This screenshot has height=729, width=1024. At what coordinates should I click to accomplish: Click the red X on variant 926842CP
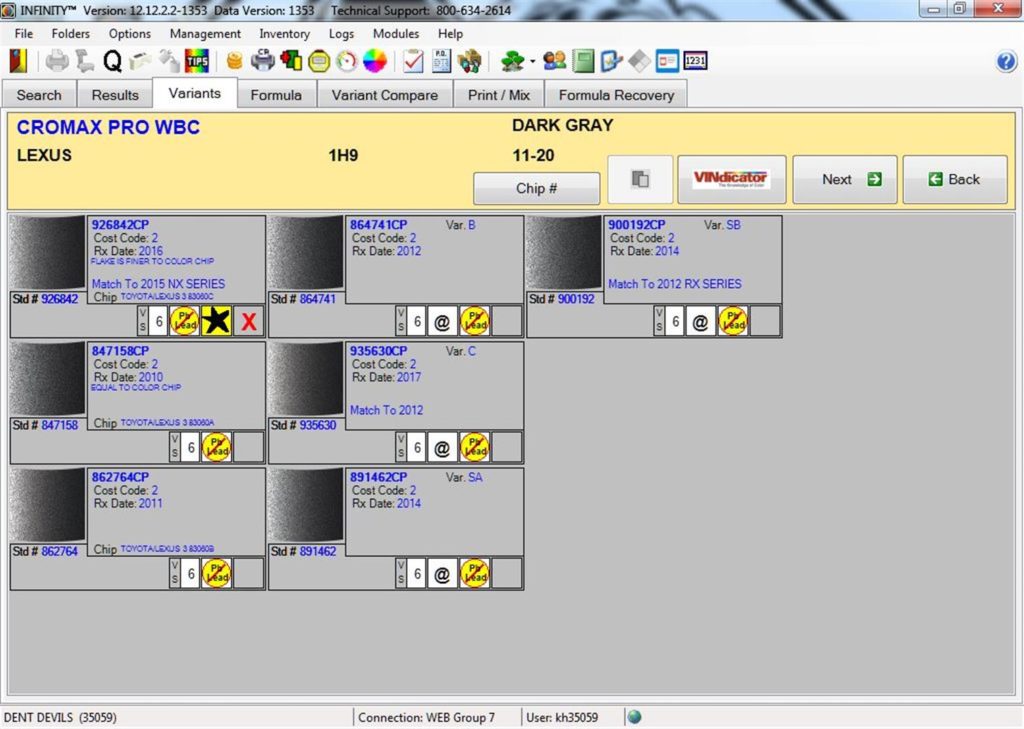pos(249,321)
